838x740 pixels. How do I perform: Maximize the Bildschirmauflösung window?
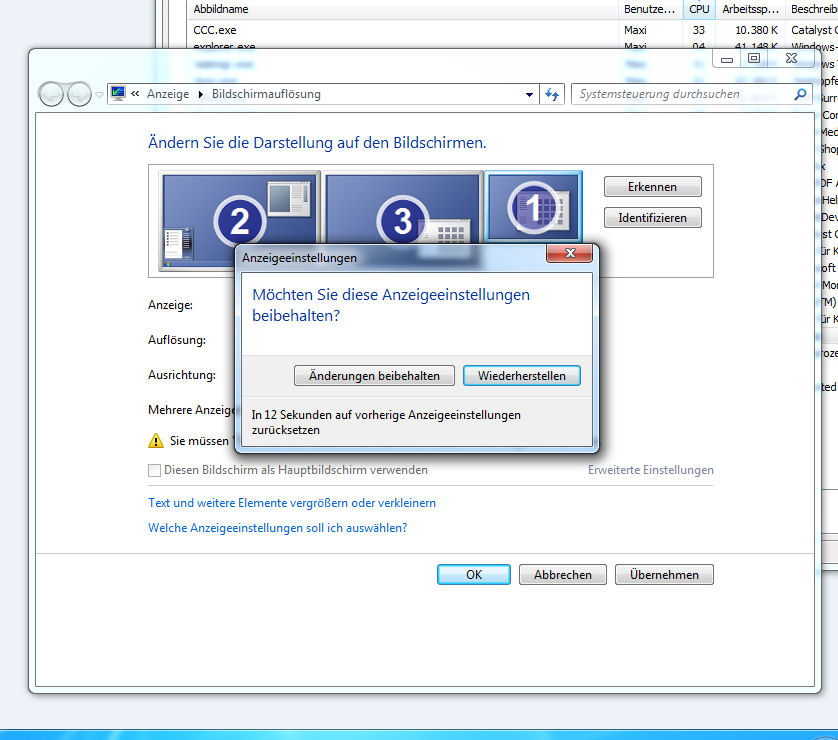(754, 59)
